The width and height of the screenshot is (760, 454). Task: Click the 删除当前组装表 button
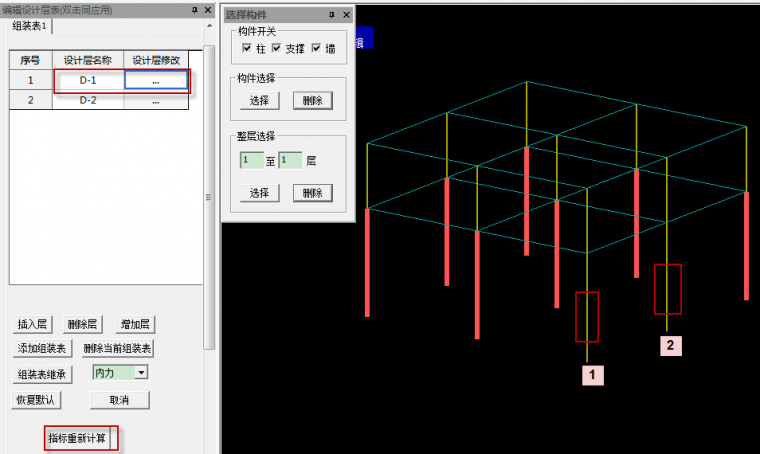(117, 348)
